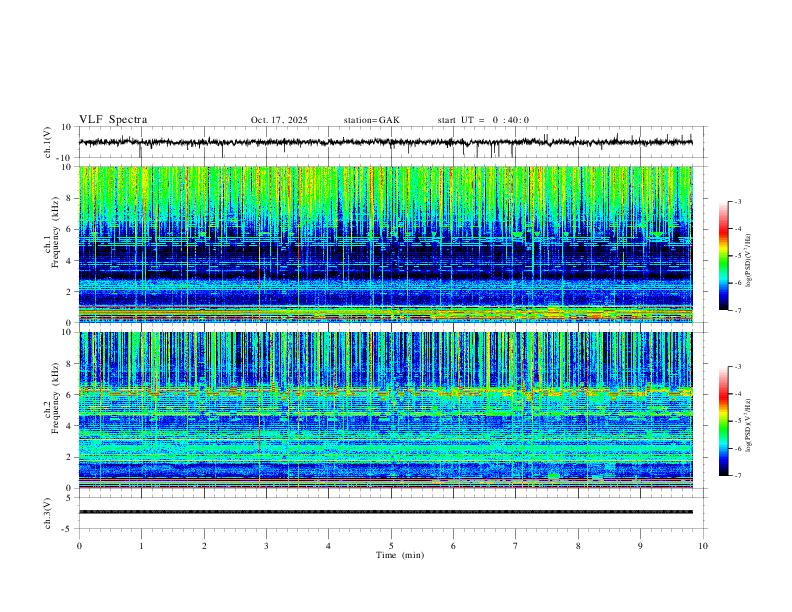The width and height of the screenshot is (792, 612).
Task: Click the upper ch.1 PSD color bar
Action: click(x=723, y=256)
